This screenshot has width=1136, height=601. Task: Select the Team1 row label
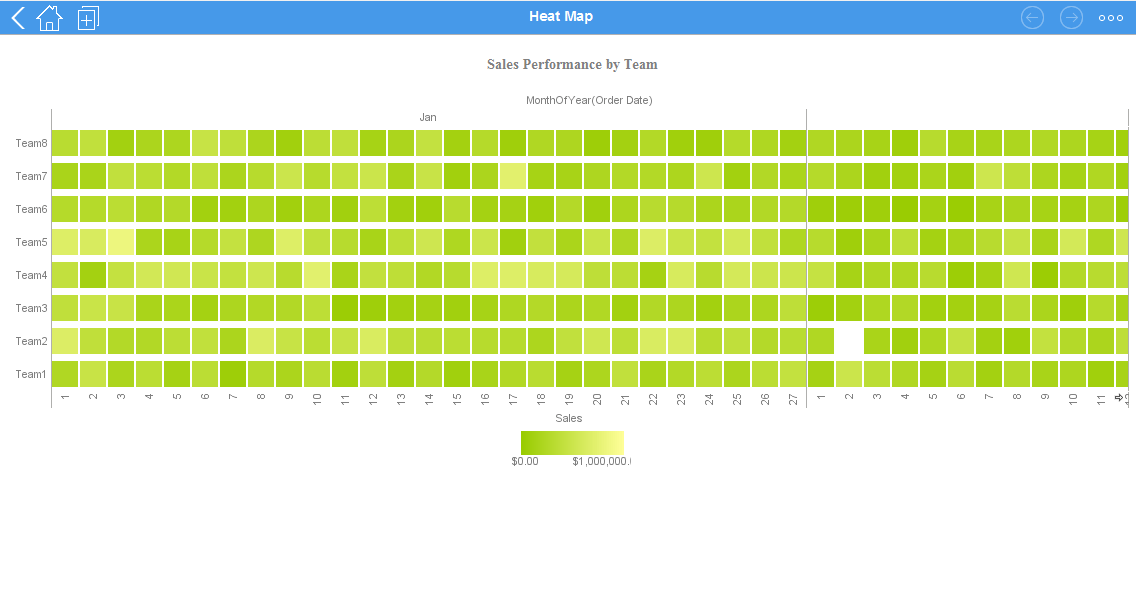coord(31,374)
